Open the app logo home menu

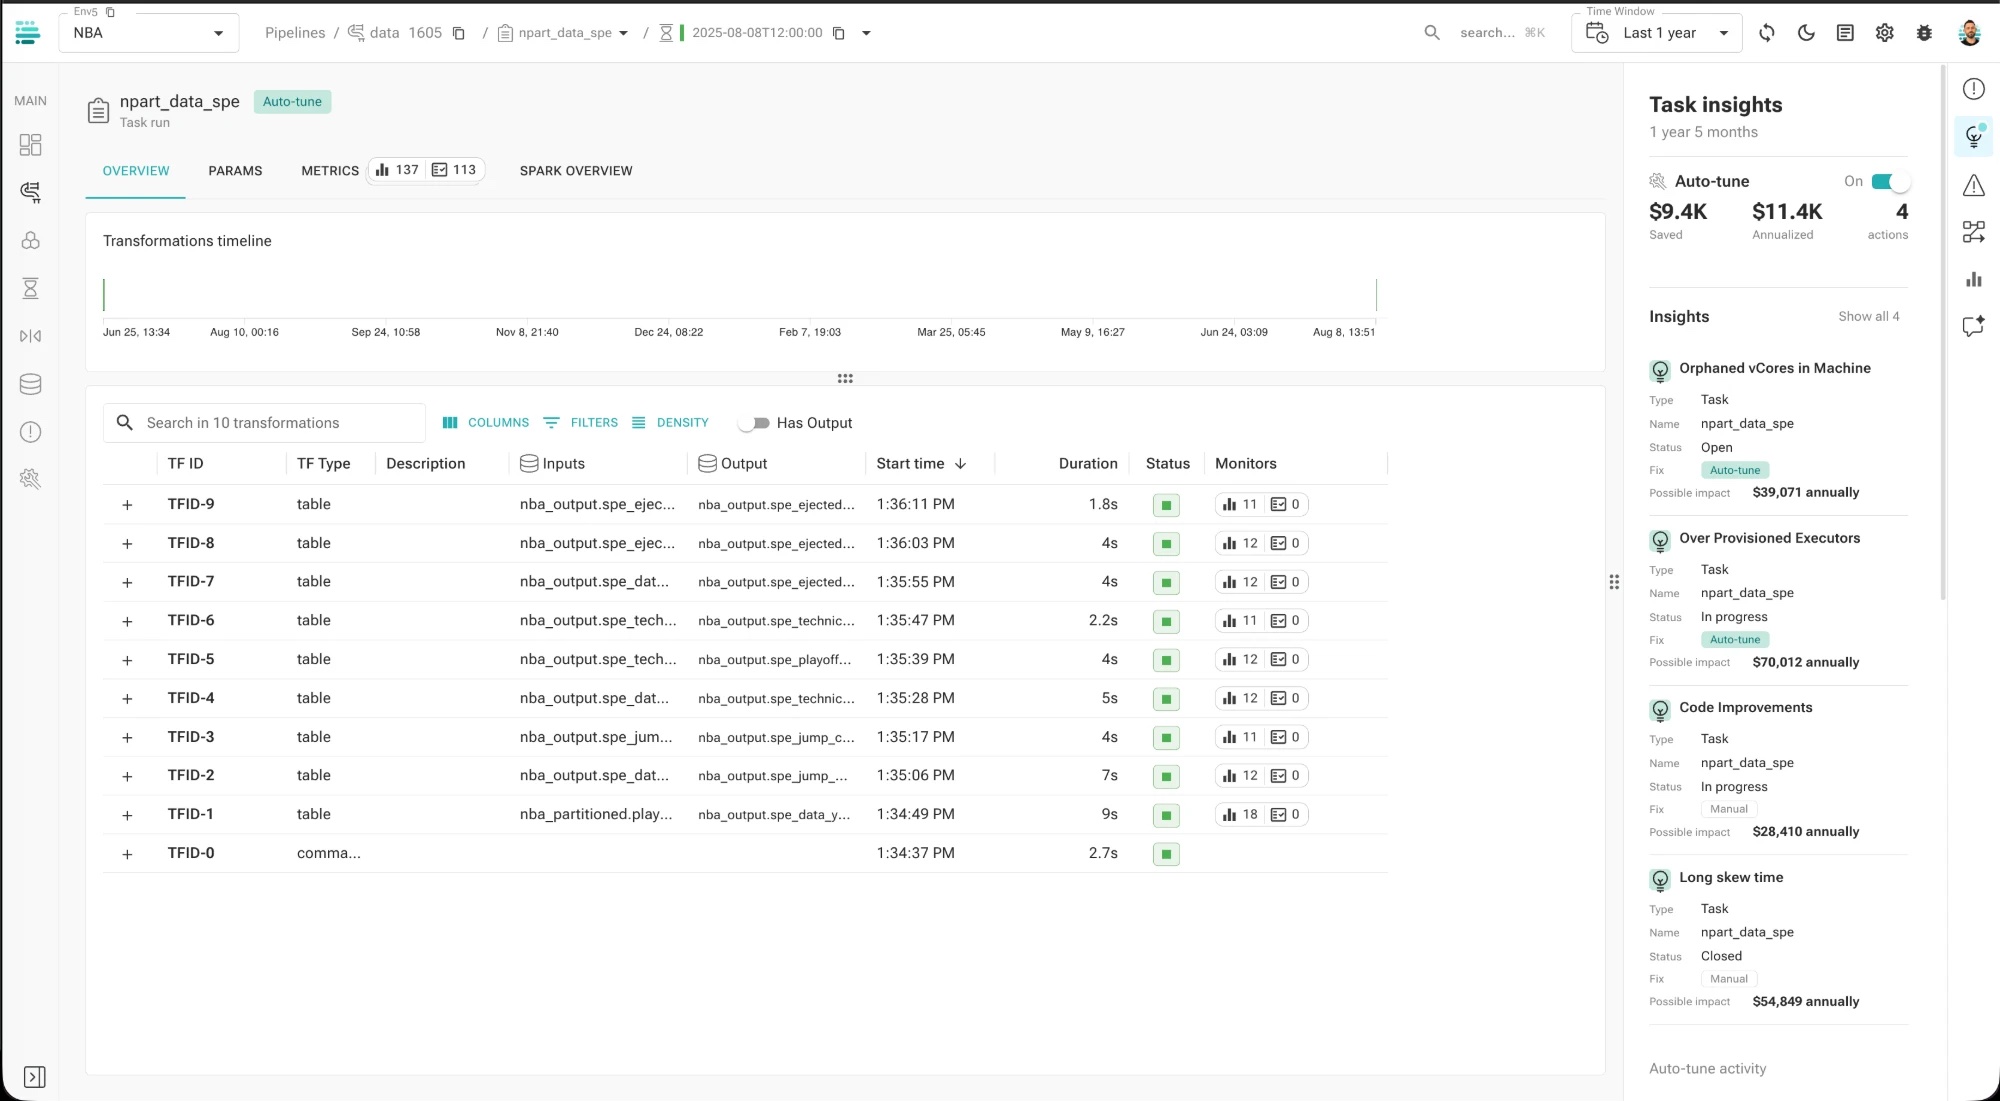point(28,33)
